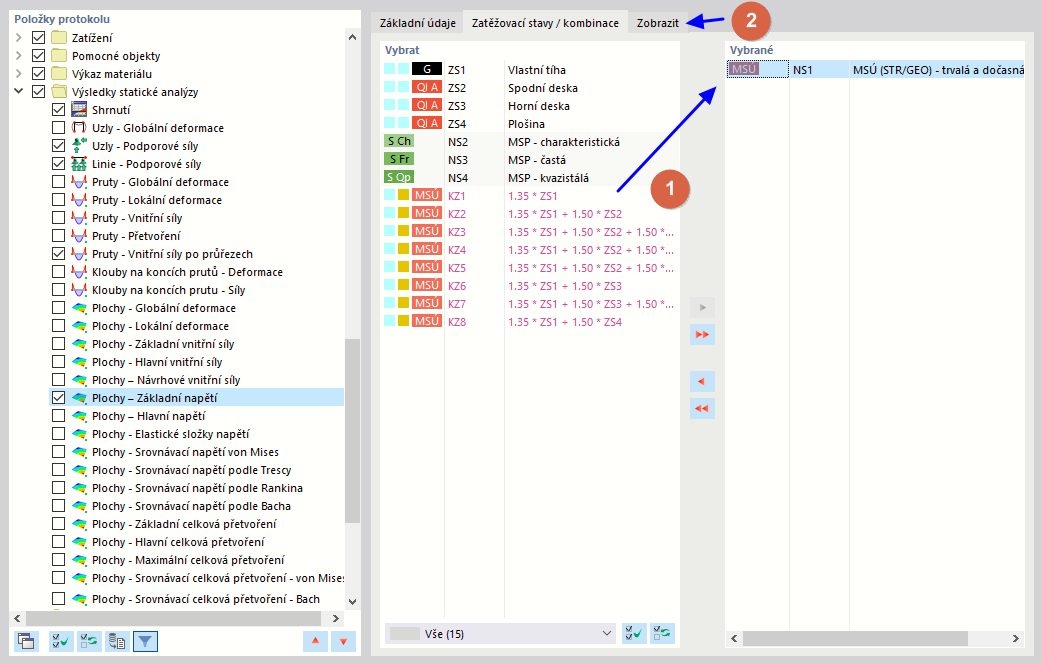1042x663 pixels.
Task: Uncheck the Zatížení checkbox
Action: click(39, 37)
